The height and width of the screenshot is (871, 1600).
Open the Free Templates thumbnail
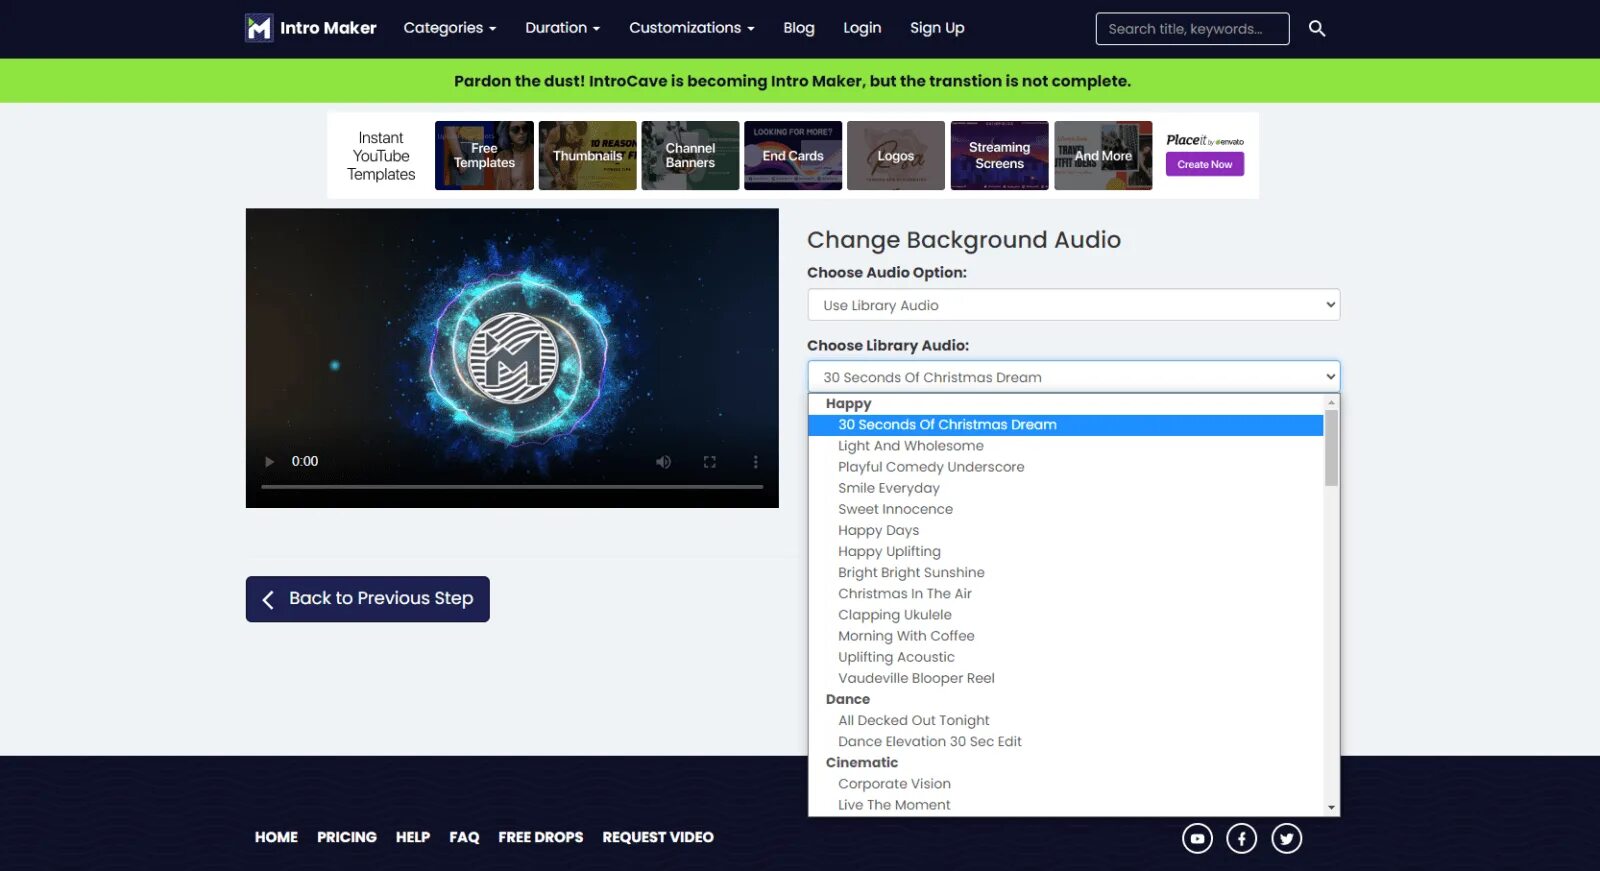tap(484, 156)
